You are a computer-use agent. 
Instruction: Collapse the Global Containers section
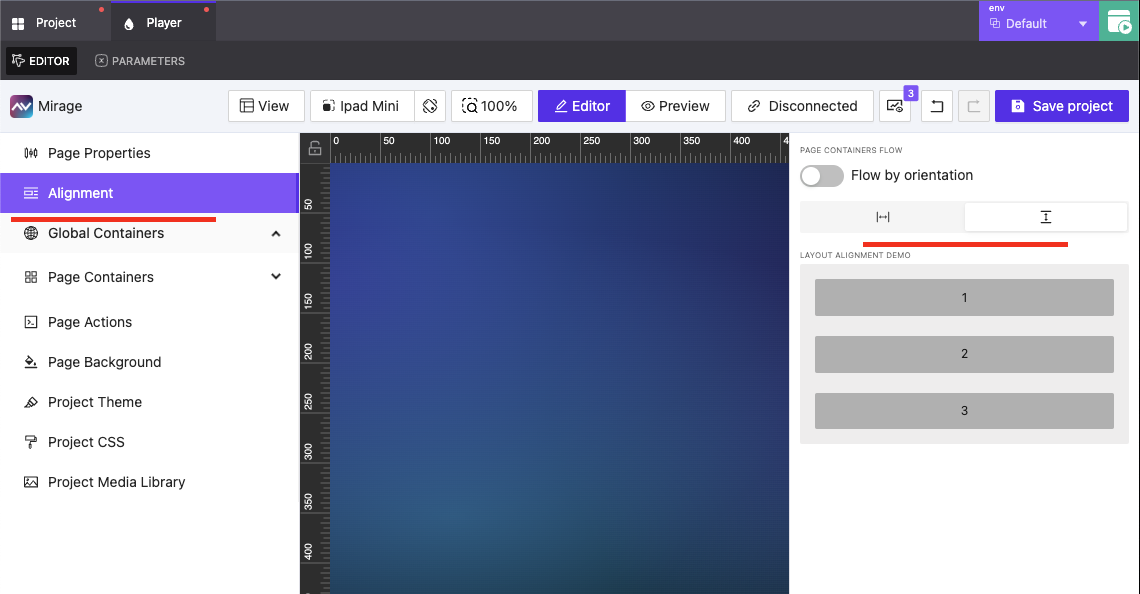tap(275, 232)
